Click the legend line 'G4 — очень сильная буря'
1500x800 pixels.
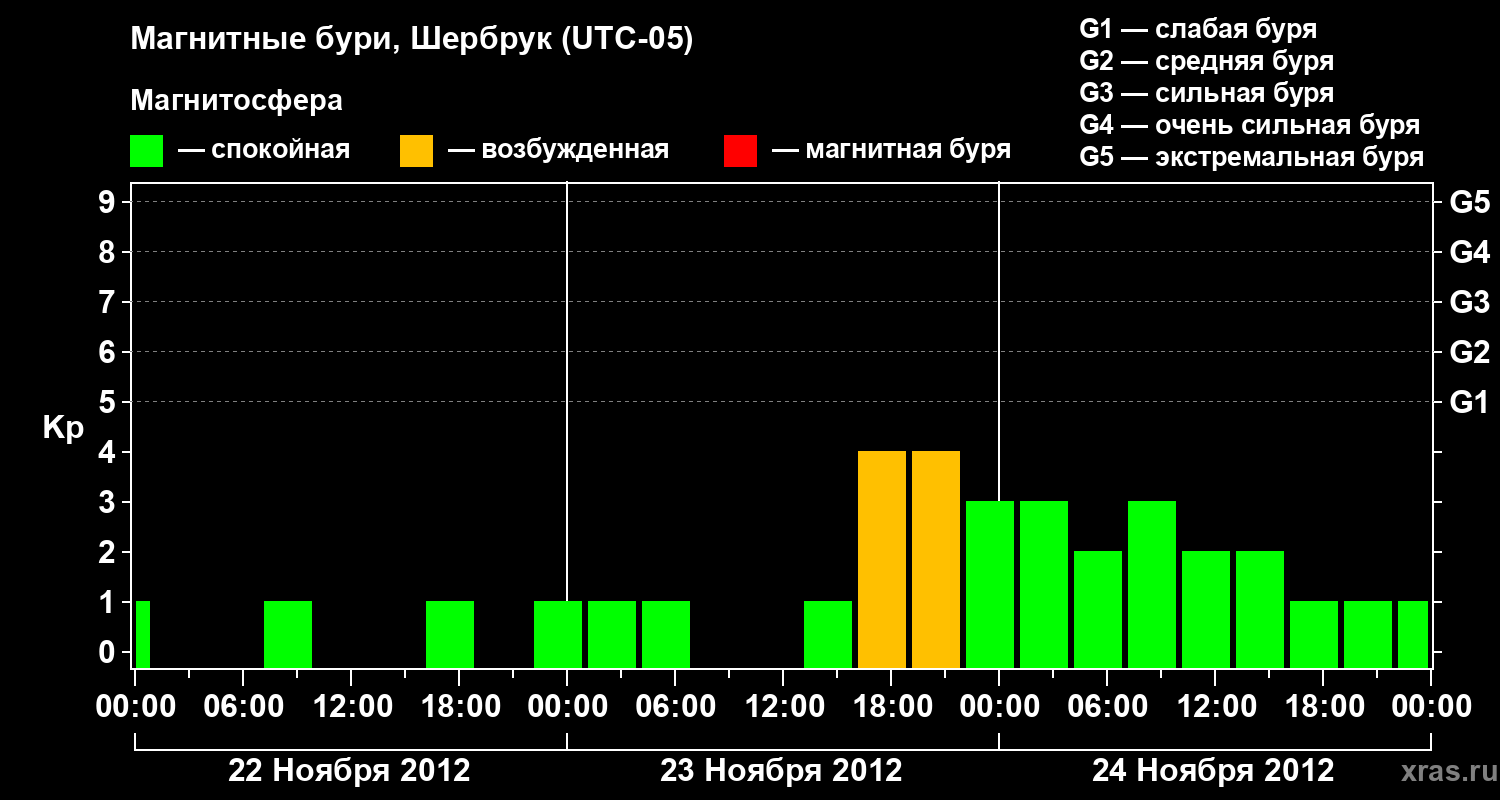[x=1249, y=125]
